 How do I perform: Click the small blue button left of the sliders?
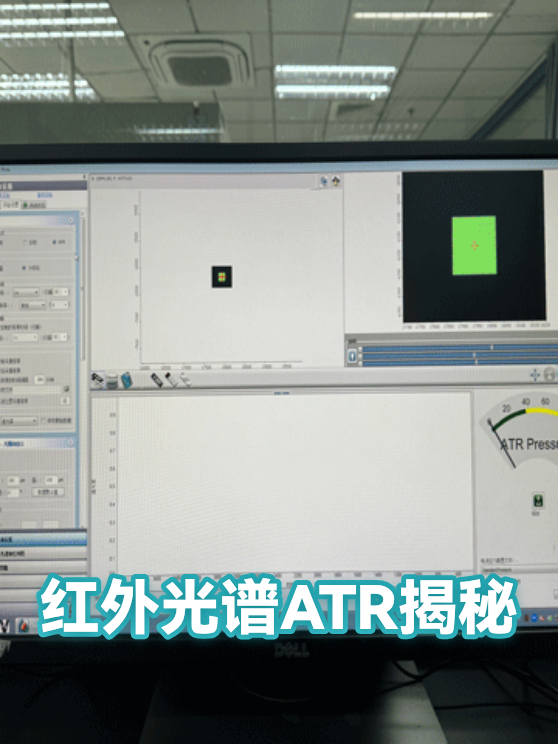pyautogui.click(x=352, y=356)
